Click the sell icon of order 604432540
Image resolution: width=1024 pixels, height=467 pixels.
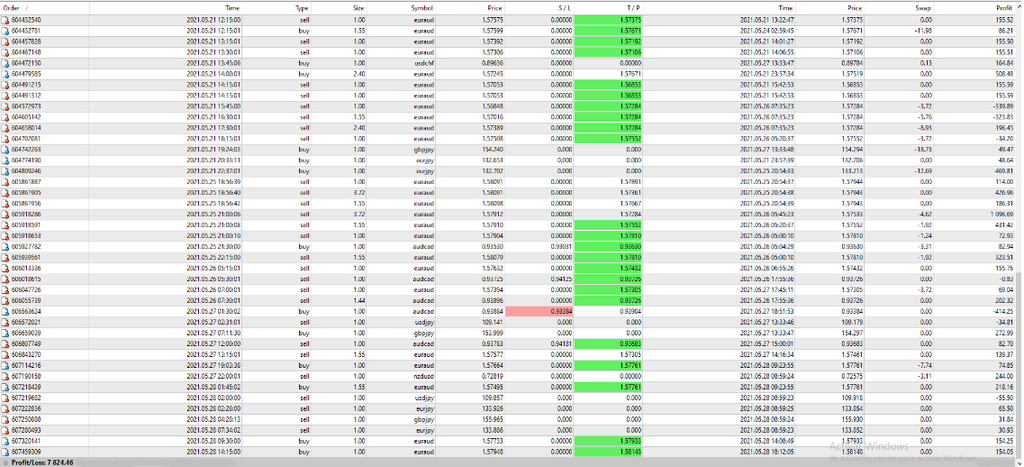tap(5, 20)
